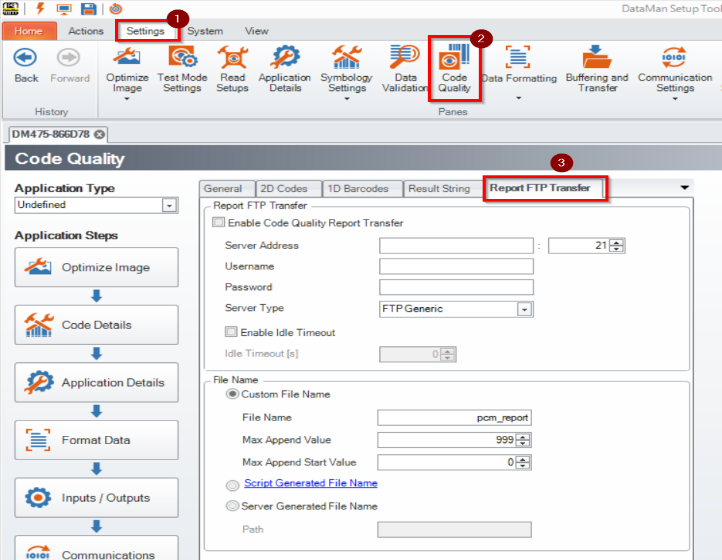Toggle the Enable Idle Timeout checkbox
Viewport: 722px width, 560px height.
point(231,332)
